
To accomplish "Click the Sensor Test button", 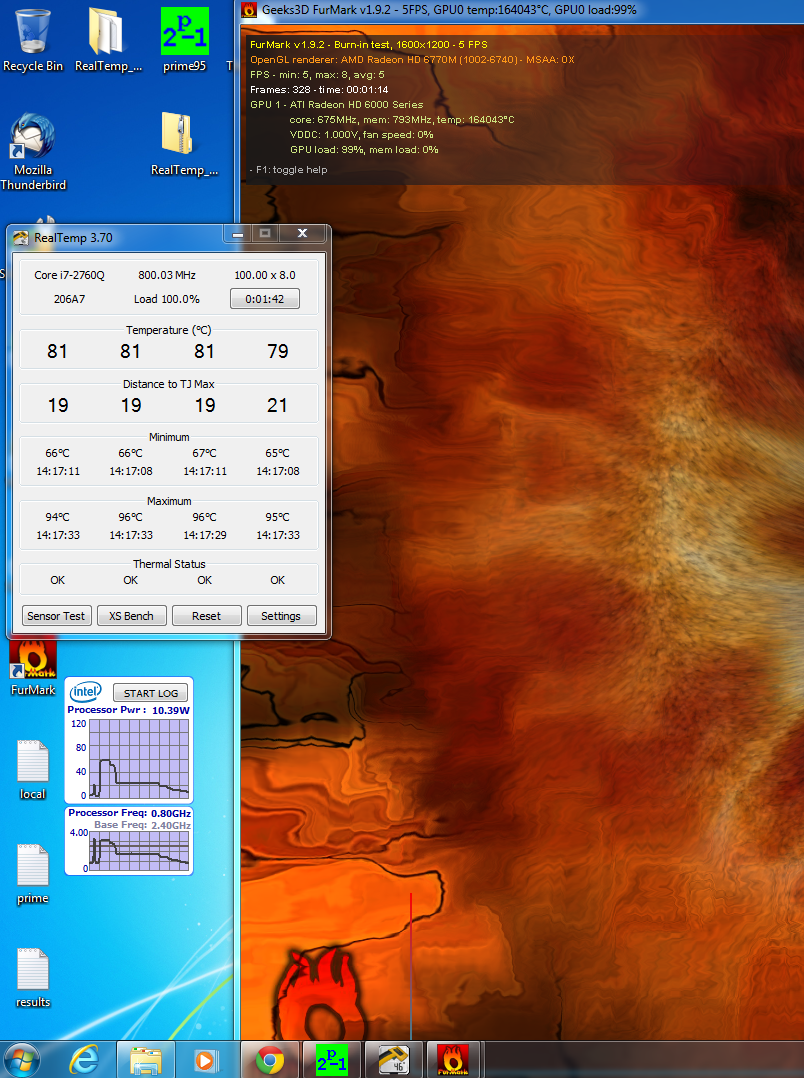I will [56, 616].
